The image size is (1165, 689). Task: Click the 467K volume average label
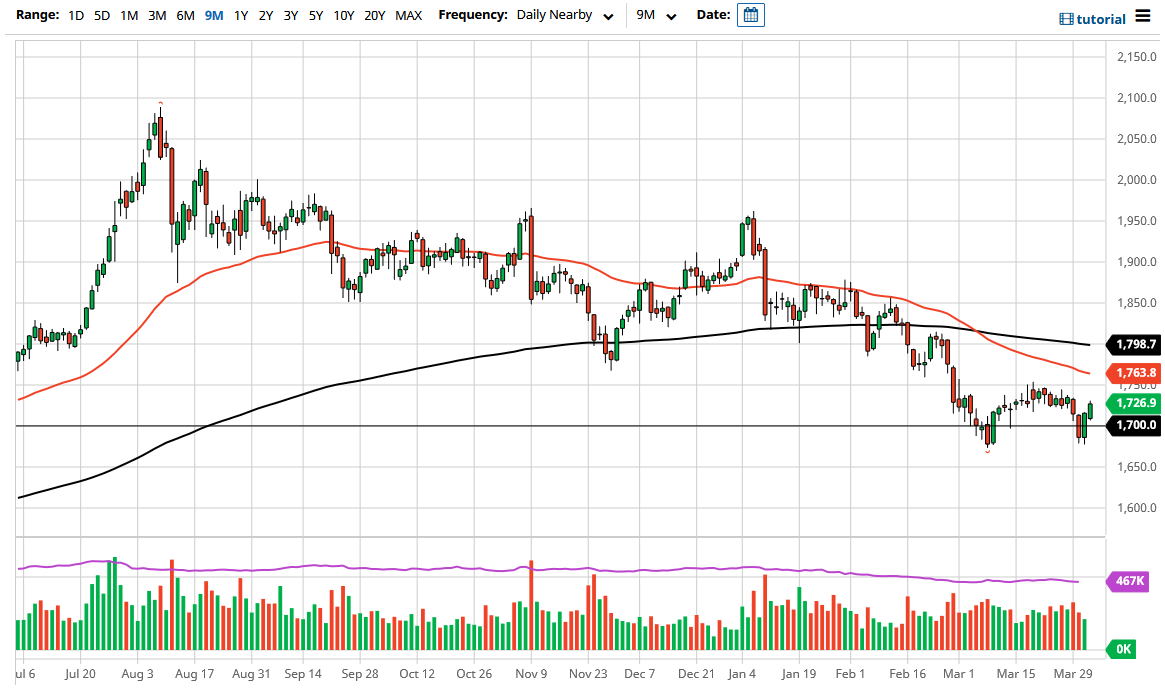[x=1129, y=580]
